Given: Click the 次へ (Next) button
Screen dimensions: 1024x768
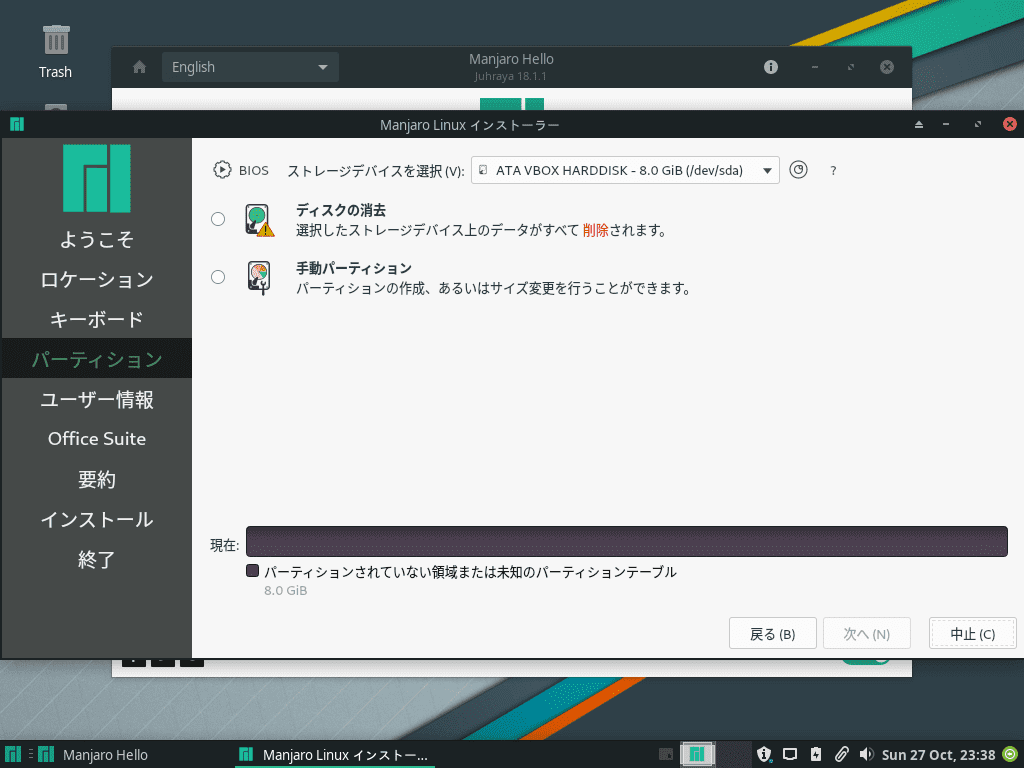Looking at the screenshot, I should coord(866,633).
